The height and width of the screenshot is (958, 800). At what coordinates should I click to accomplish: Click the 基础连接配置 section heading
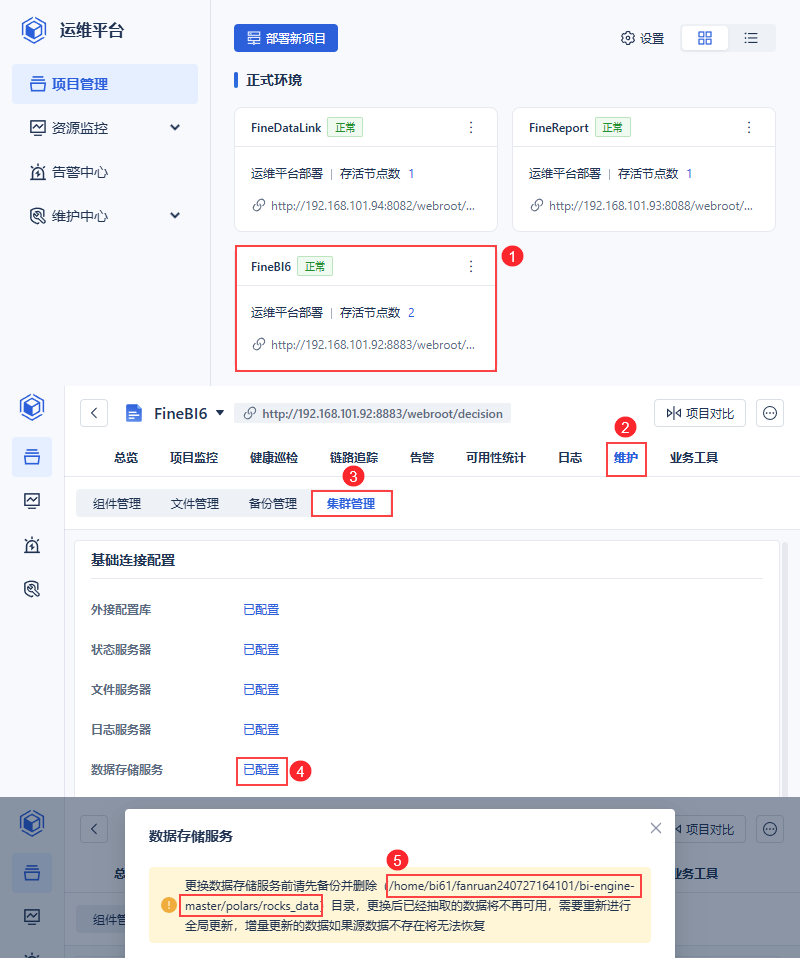click(x=133, y=560)
